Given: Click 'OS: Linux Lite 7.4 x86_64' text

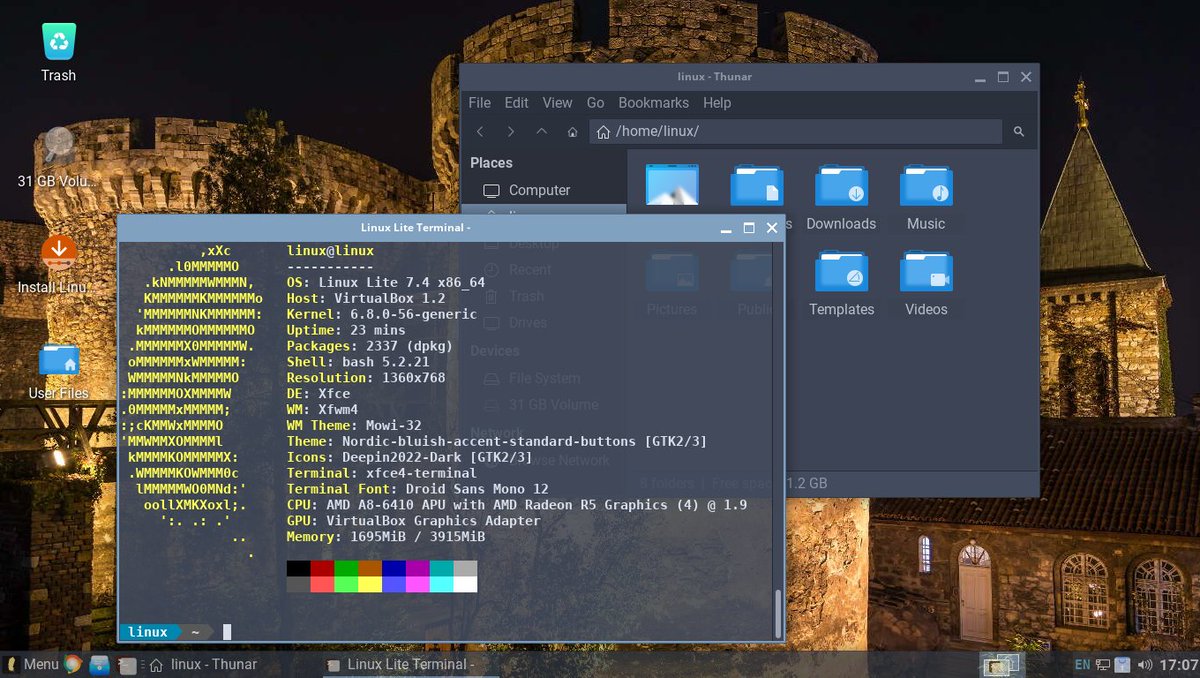Looking at the screenshot, I should click(x=385, y=283).
